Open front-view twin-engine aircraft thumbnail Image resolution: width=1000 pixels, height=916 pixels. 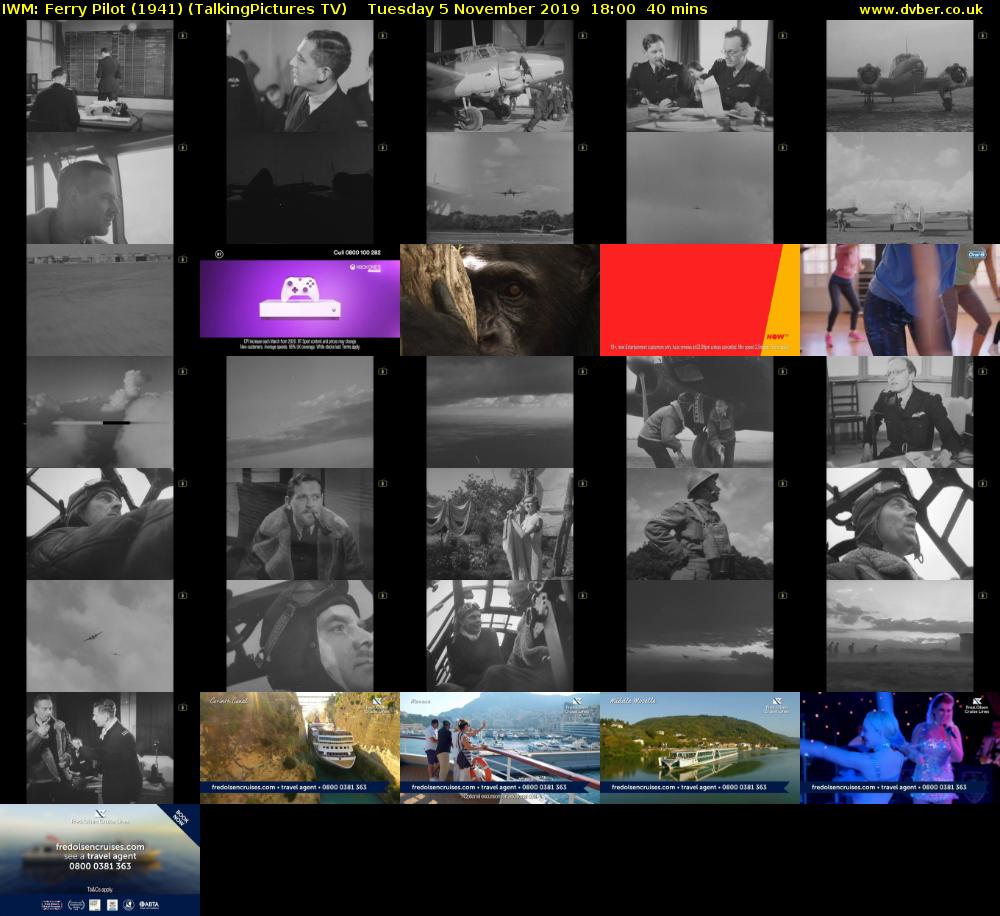click(x=900, y=76)
